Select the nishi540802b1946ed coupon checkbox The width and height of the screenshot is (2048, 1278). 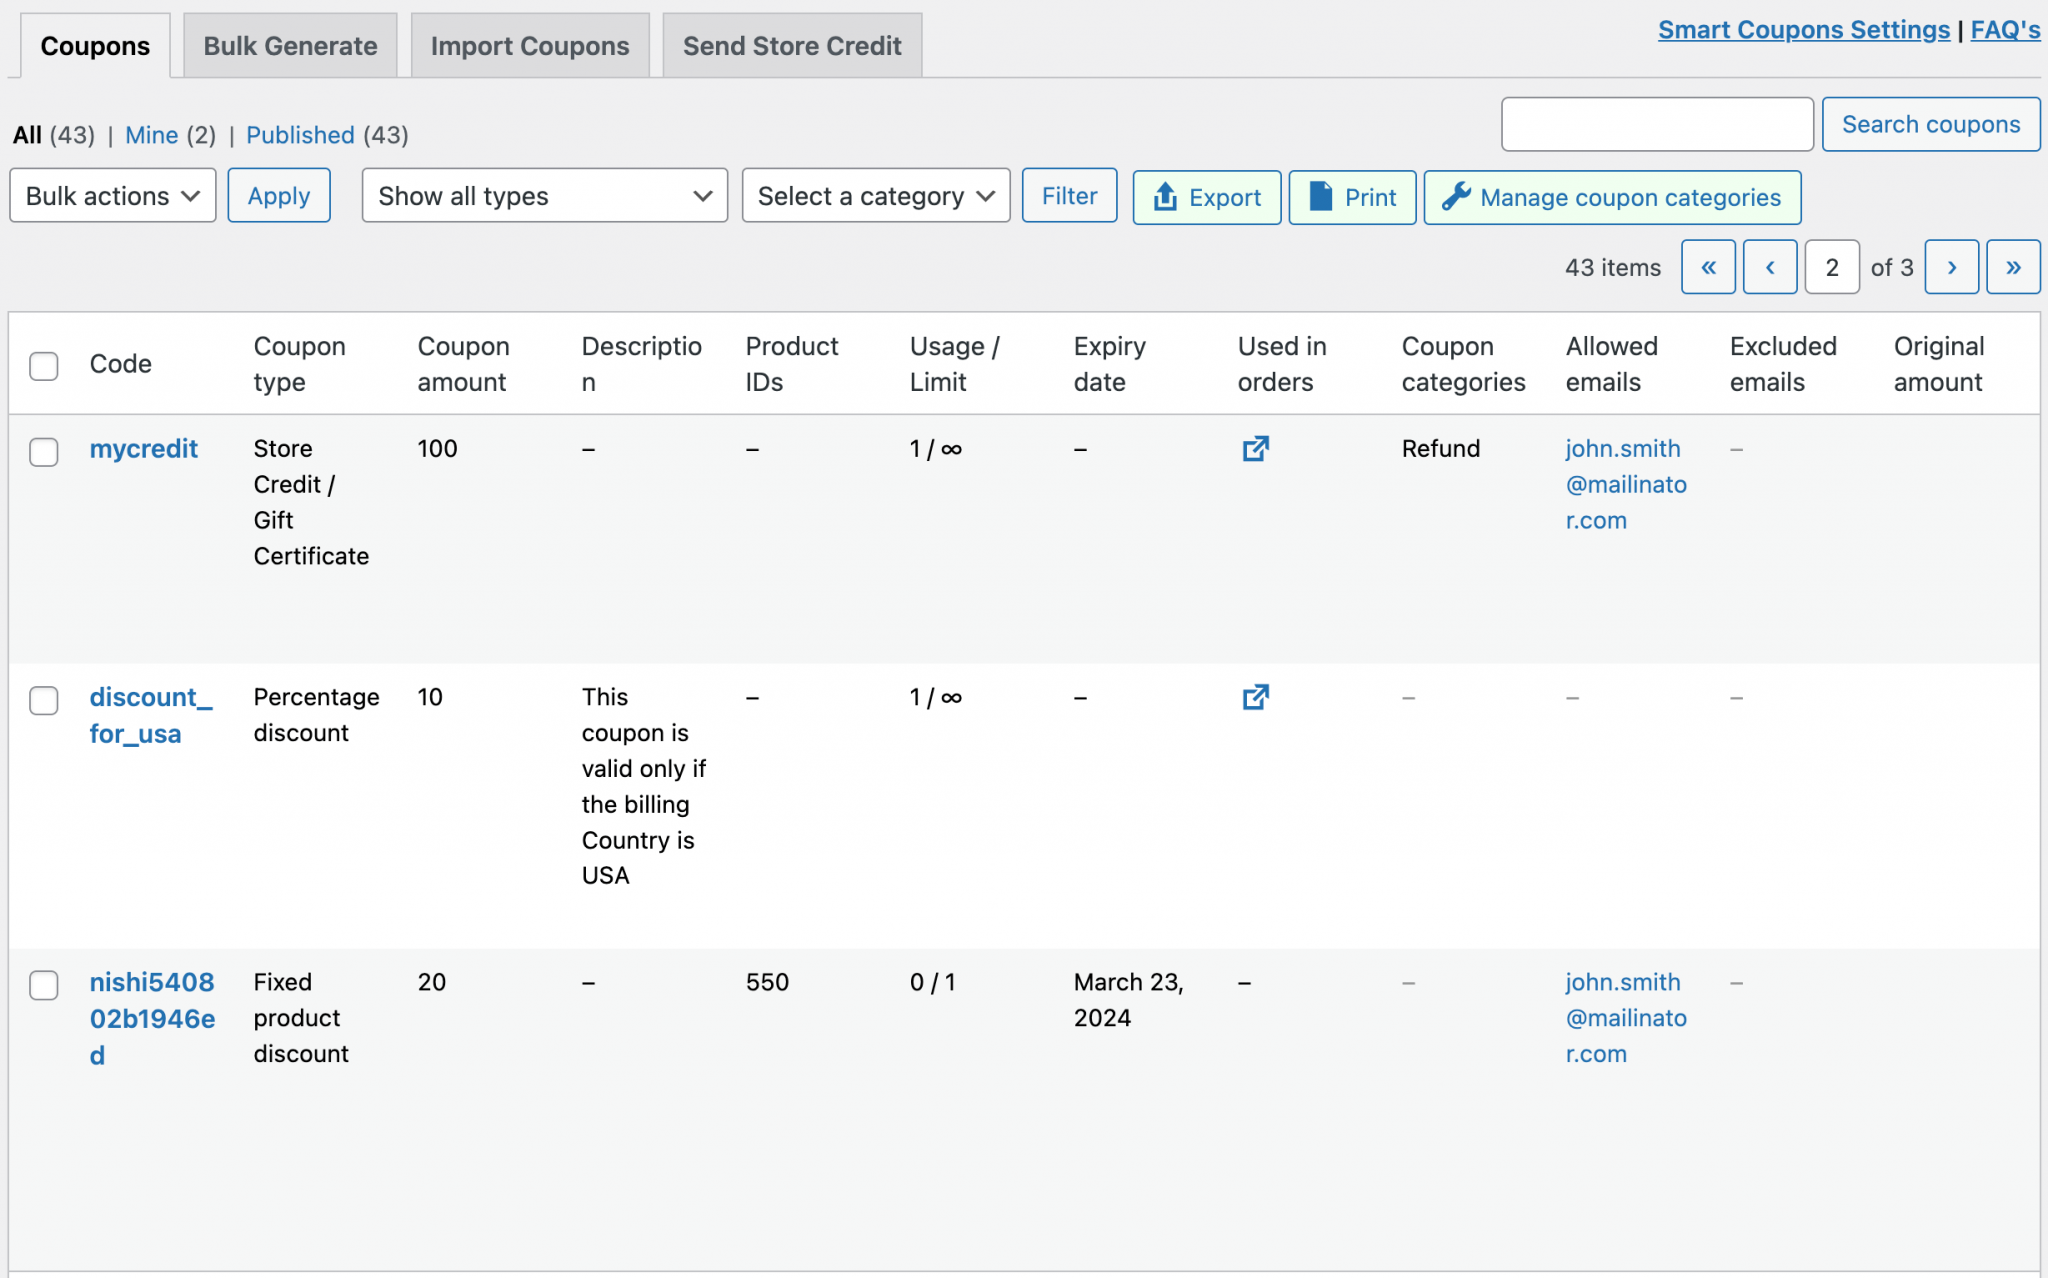click(44, 985)
